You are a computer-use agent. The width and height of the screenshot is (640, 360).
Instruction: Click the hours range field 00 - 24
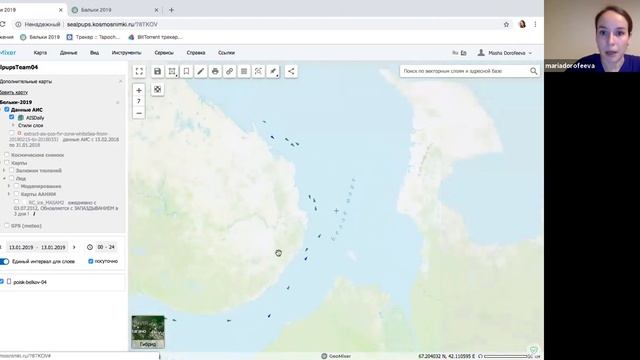coord(106,247)
